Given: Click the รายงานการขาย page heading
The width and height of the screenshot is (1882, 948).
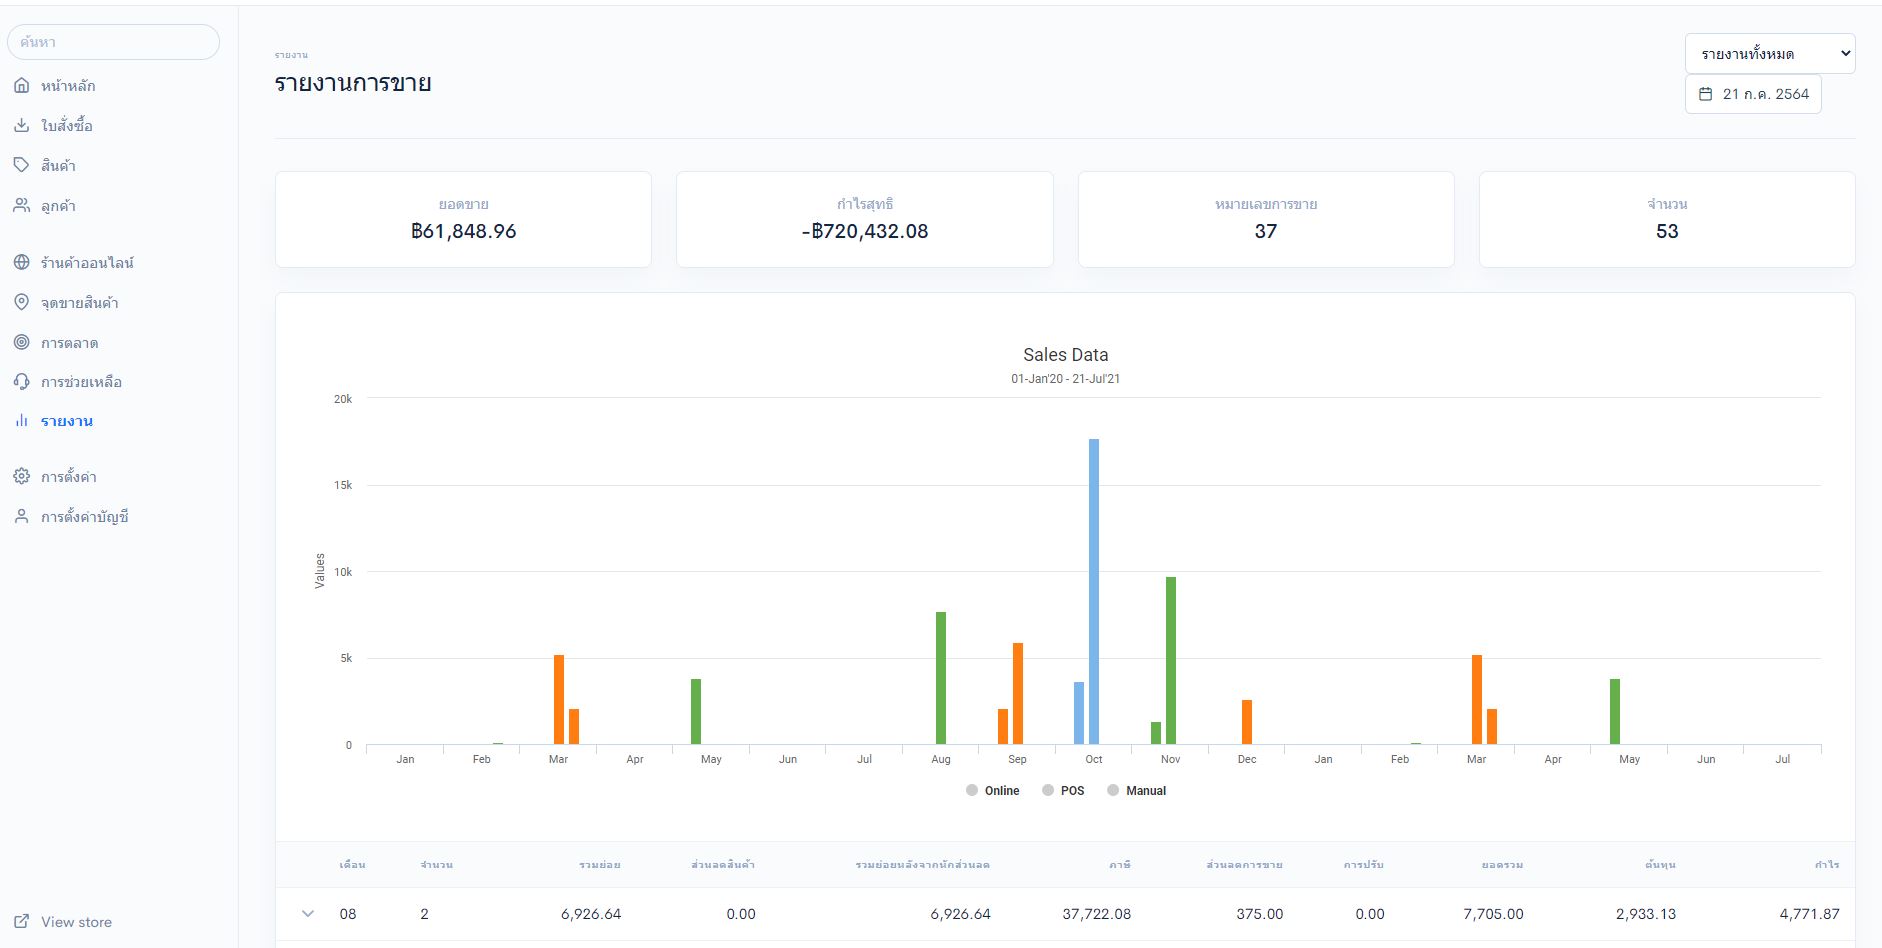Looking at the screenshot, I should point(353,83).
